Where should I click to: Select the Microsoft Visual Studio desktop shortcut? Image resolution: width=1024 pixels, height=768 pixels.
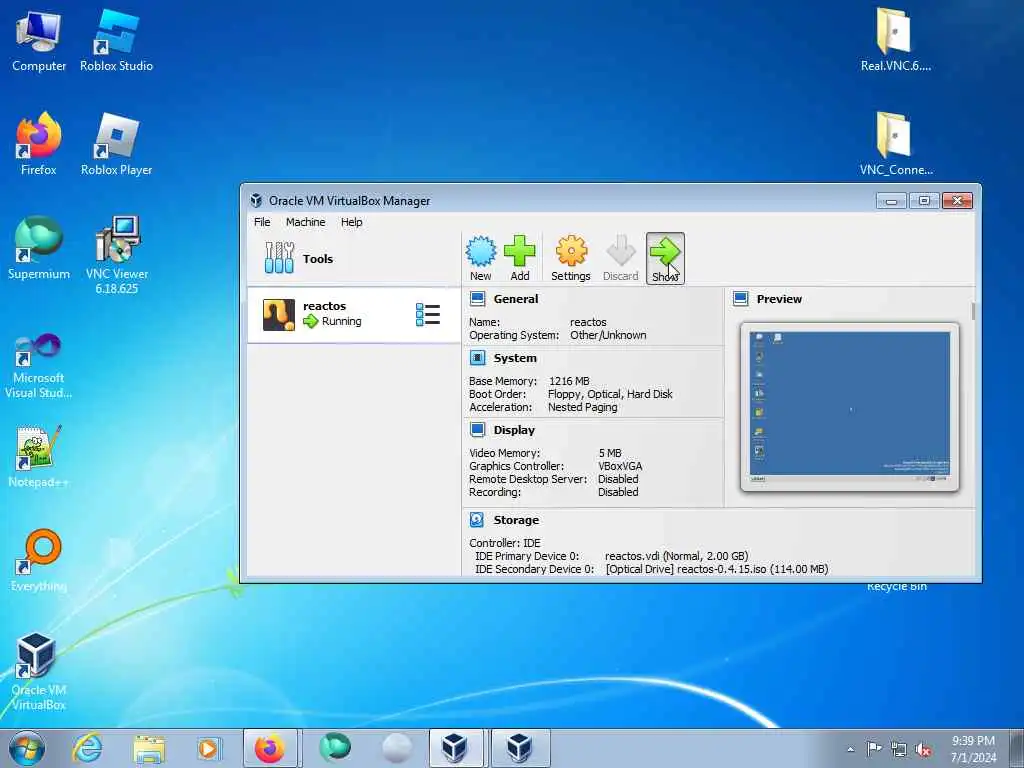coord(39,366)
